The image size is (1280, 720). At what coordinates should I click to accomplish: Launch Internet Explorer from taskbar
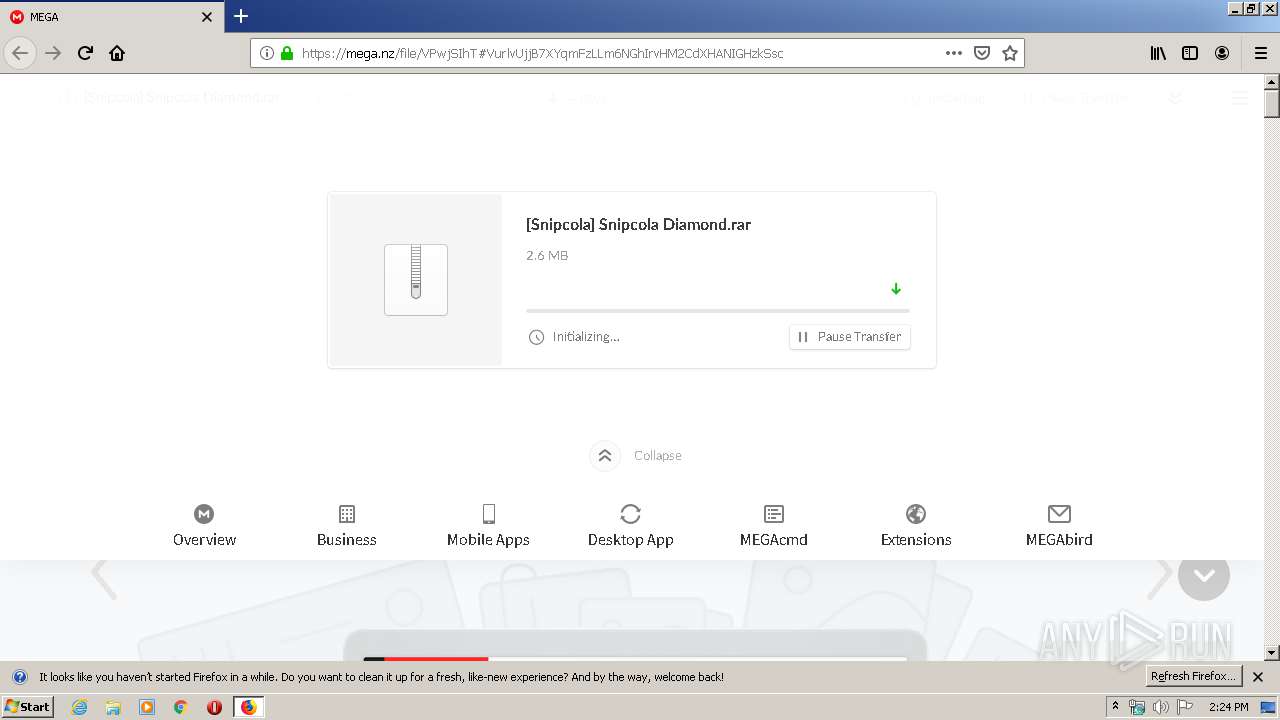click(x=79, y=707)
